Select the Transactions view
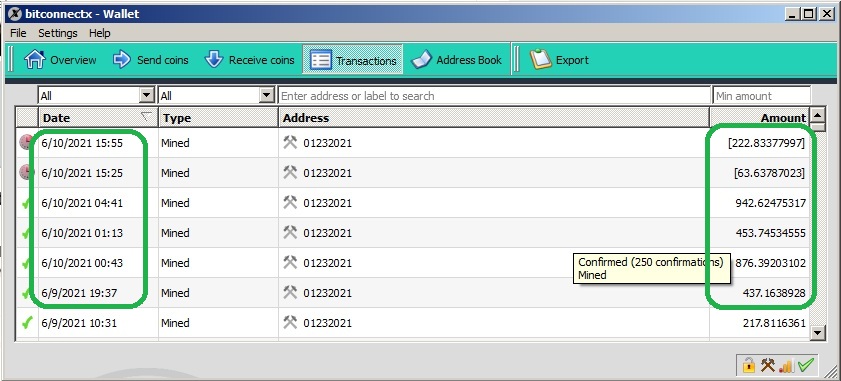The height and width of the screenshot is (381, 841). tap(353, 60)
